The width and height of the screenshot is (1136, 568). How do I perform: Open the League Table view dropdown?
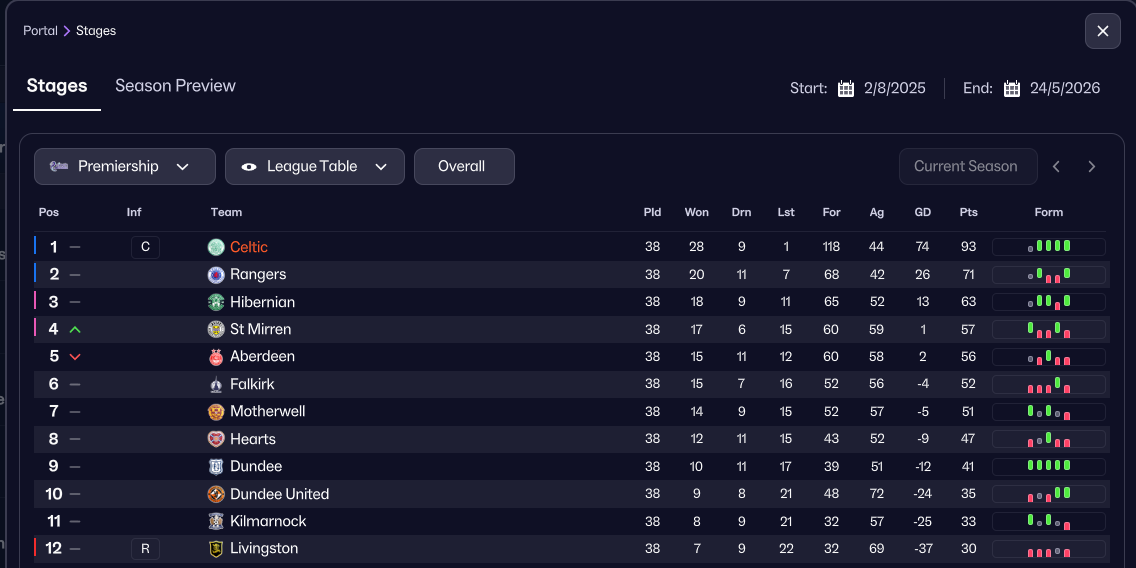(x=314, y=167)
